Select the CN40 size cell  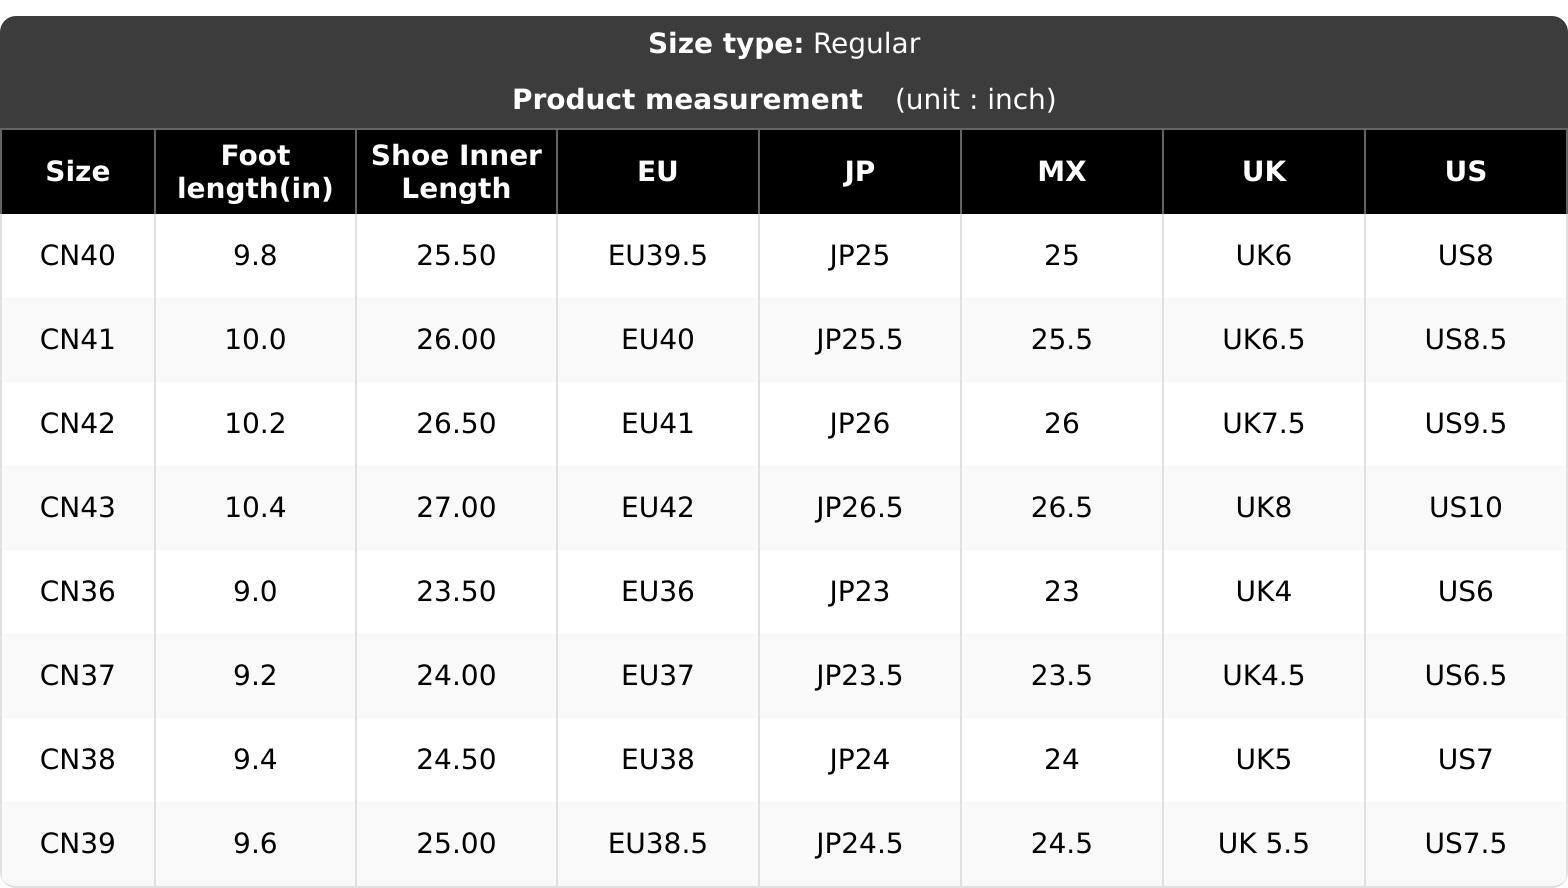coord(78,256)
